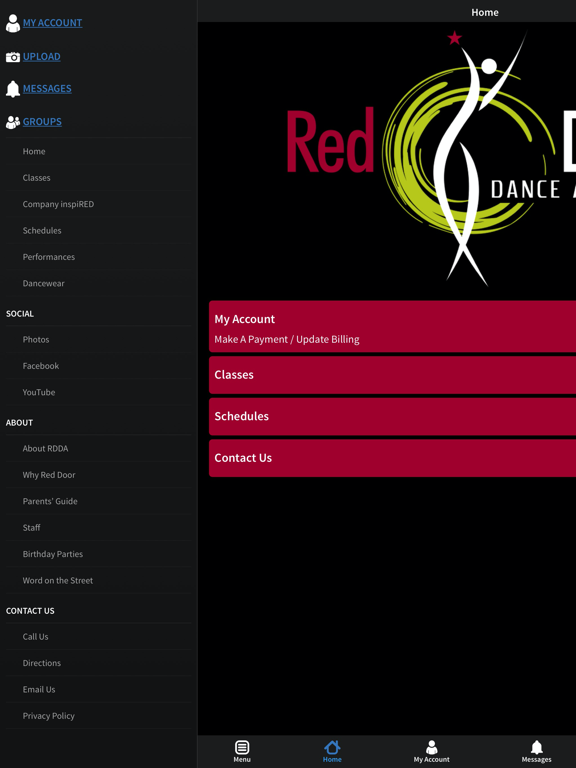576x768 pixels.
Task: Open Facebook under Social
Action: click(x=98, y=366)
